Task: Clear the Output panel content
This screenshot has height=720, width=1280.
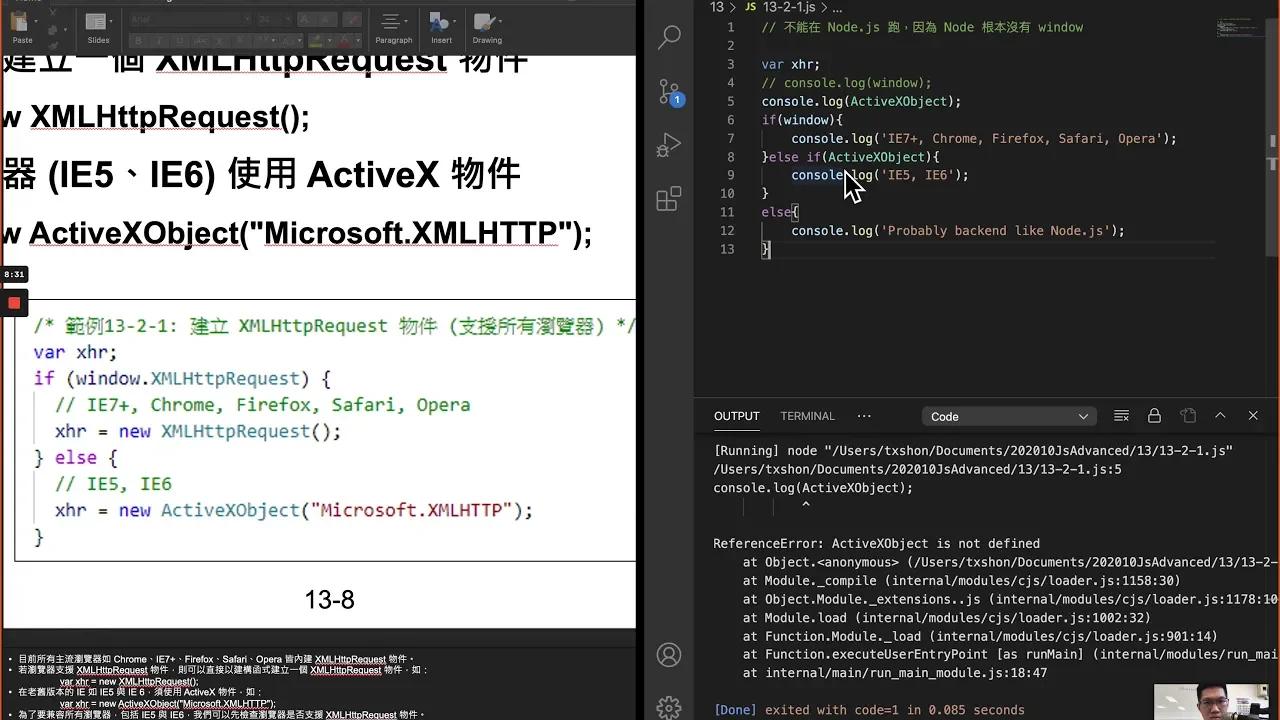Action: click(x=1121, y=415)
